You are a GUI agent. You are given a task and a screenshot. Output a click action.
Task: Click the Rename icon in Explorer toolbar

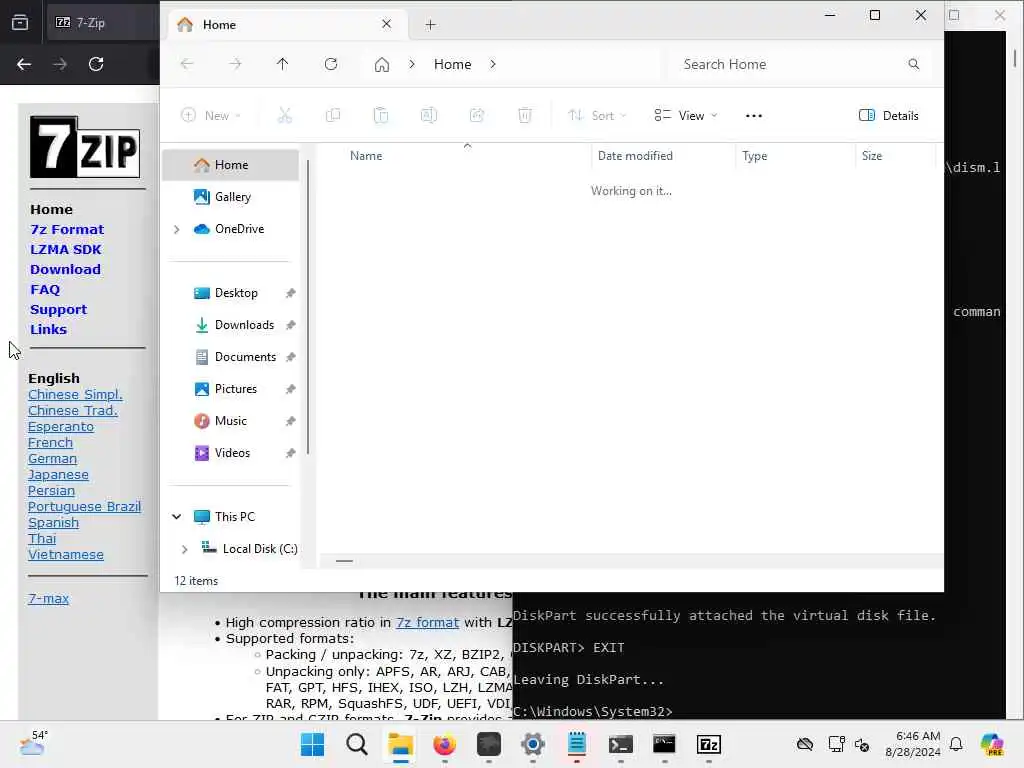pos(428,116)
